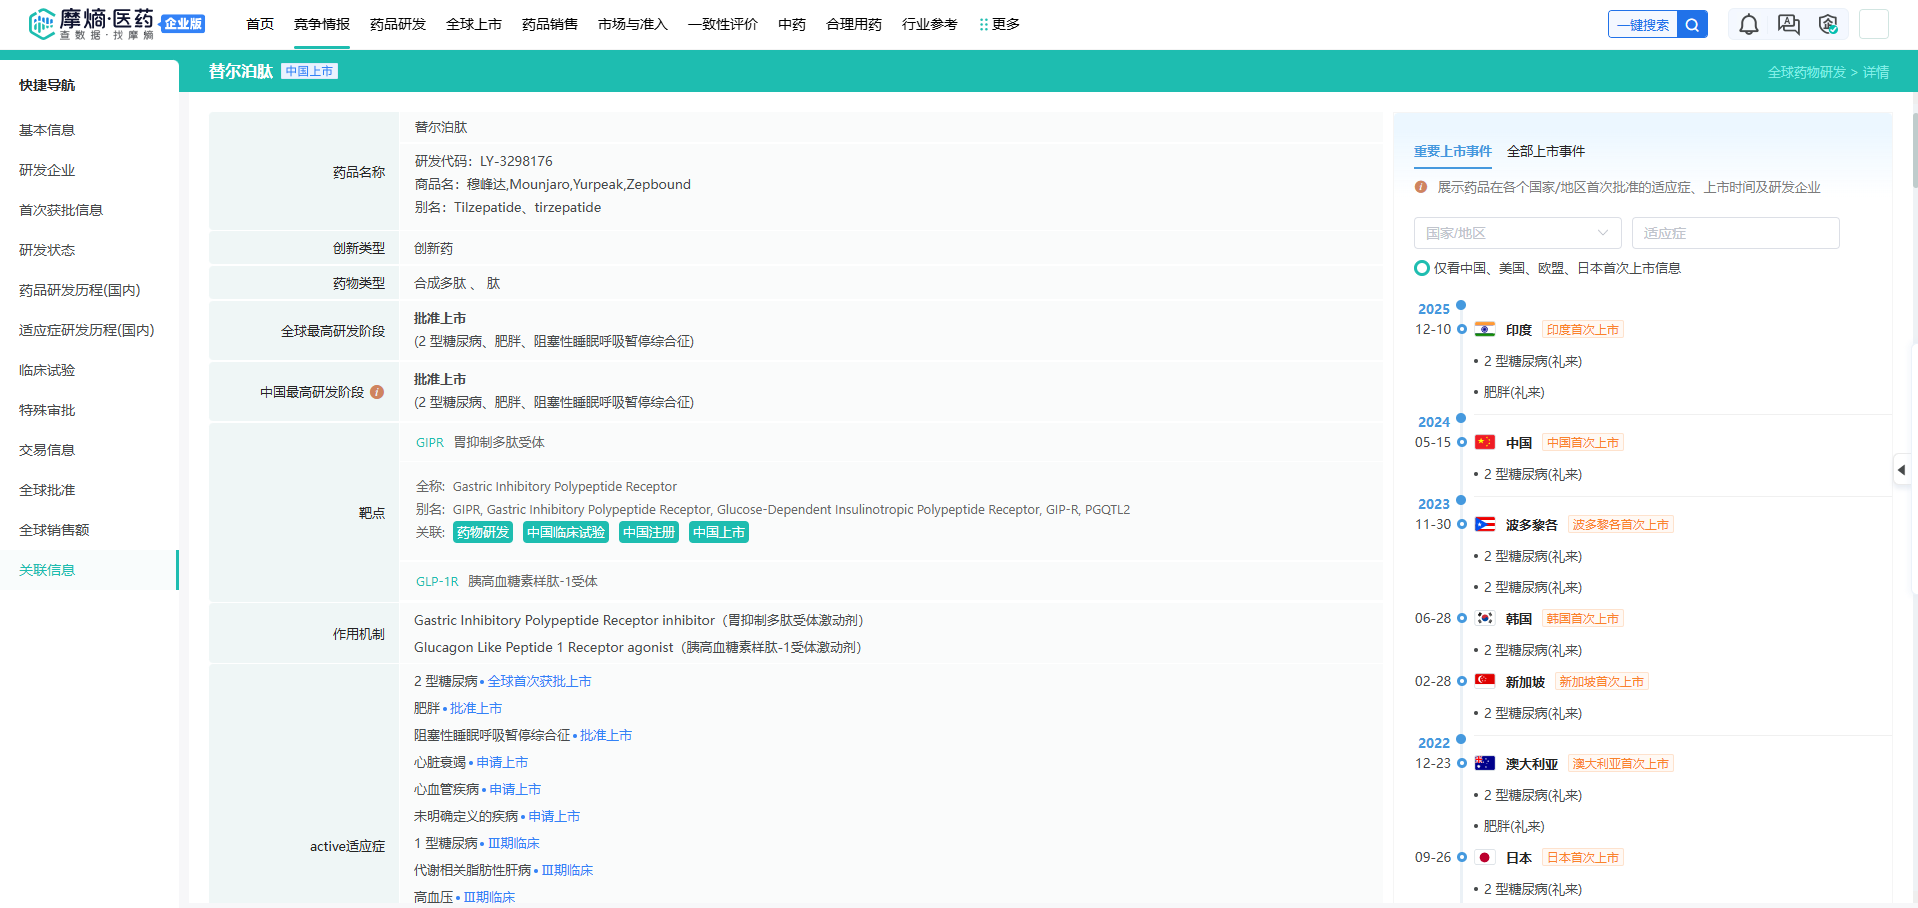
Task: Open 中药 in top navigation
Action: pyautogui.click(x=792, y=24)
